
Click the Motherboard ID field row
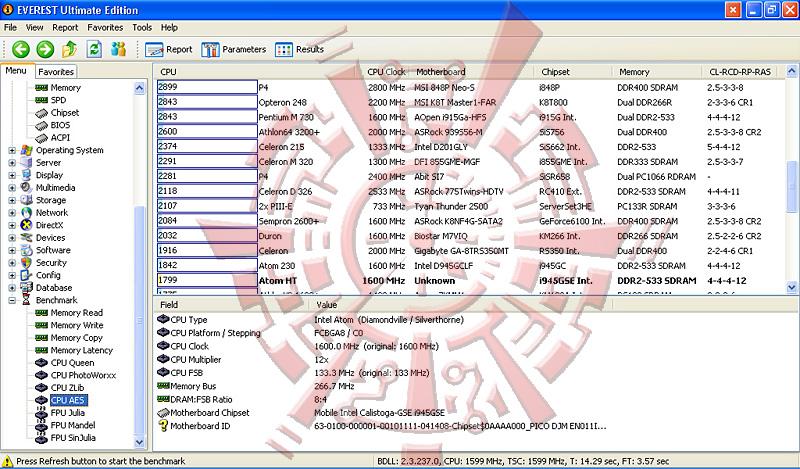[382, 426]
